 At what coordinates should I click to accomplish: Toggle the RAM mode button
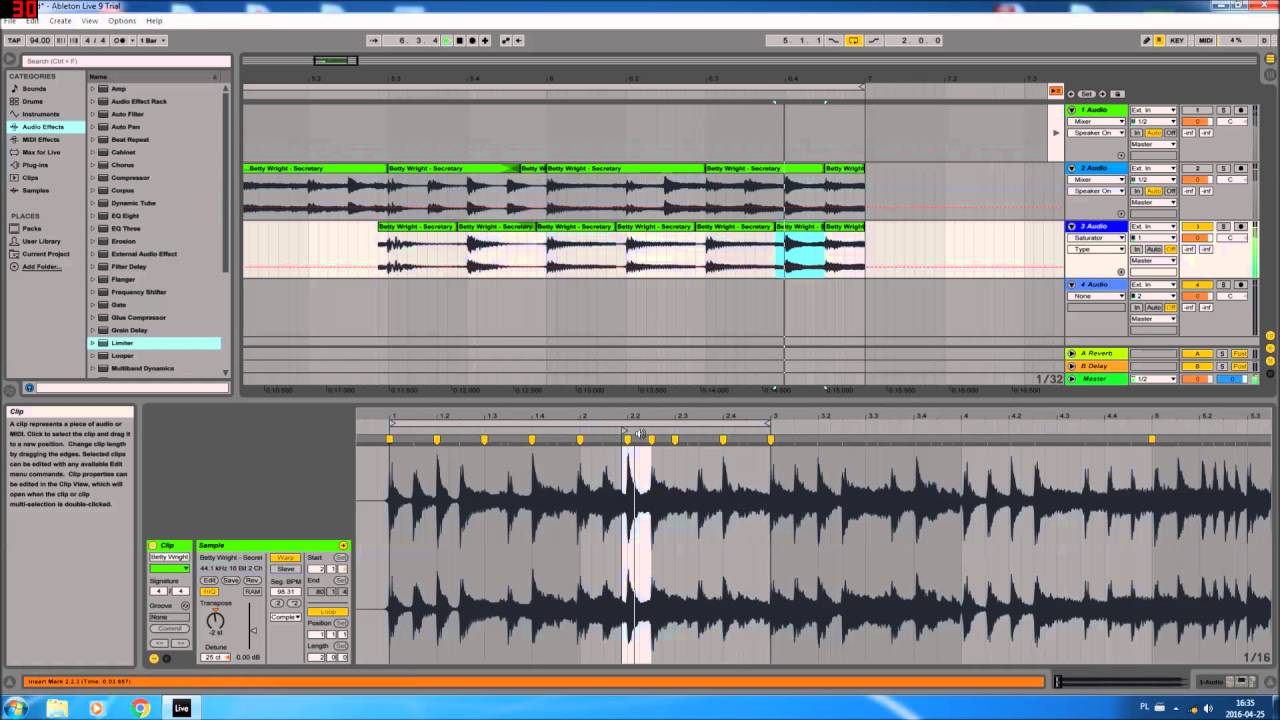252,592
